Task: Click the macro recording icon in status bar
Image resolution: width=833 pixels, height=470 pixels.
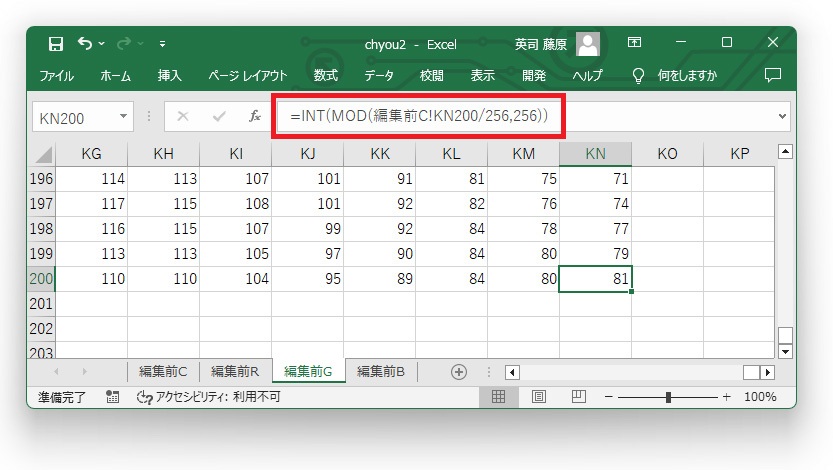Action: 112,397
